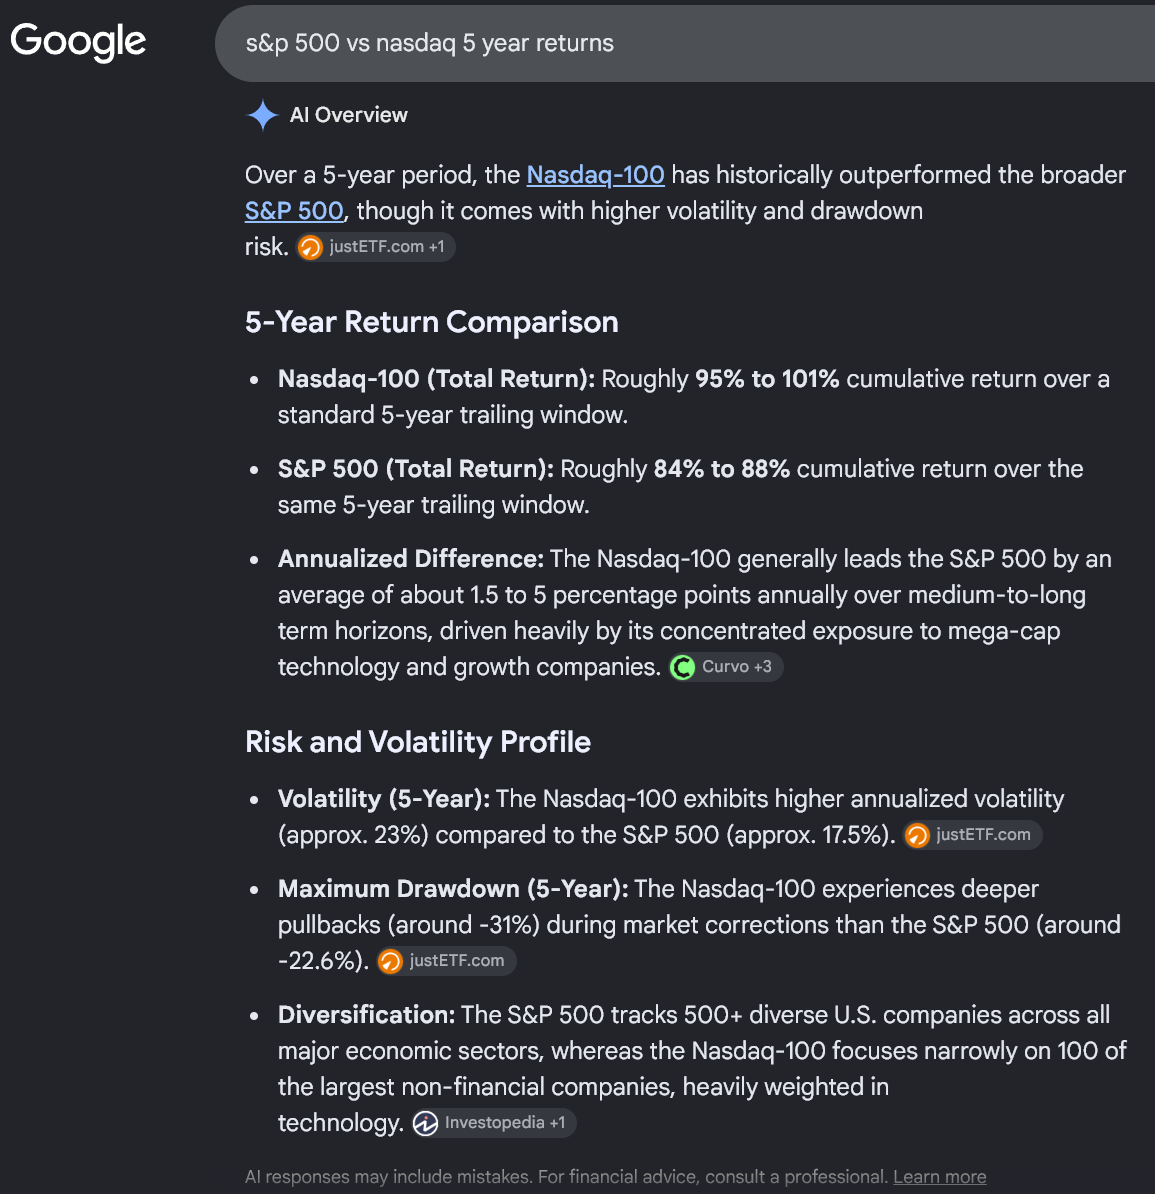This screenshot has width=1155, height=1194.
Task: Click the Risk and Volatility Profile heading
Action: coord(418,742)
